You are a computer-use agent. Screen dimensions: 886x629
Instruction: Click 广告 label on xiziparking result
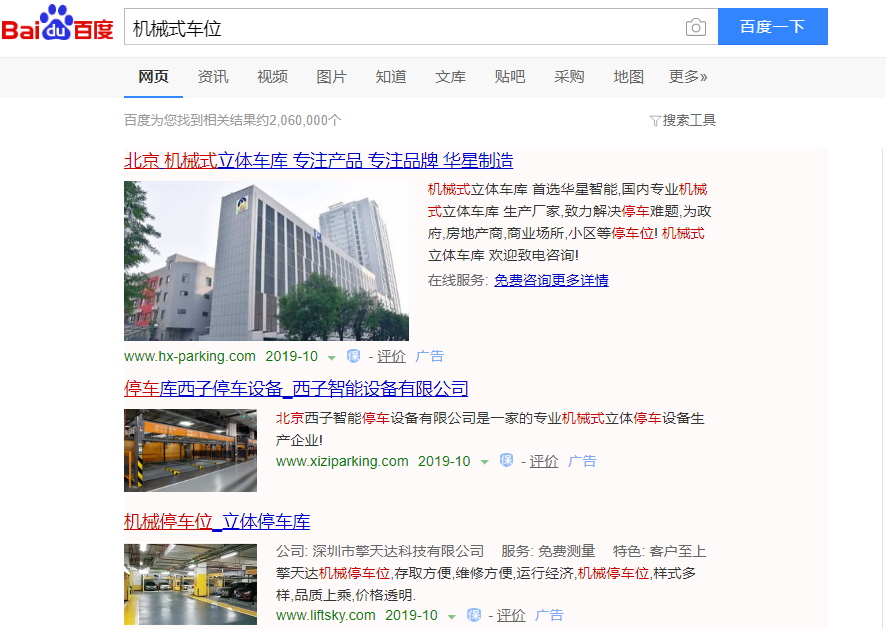582,461
